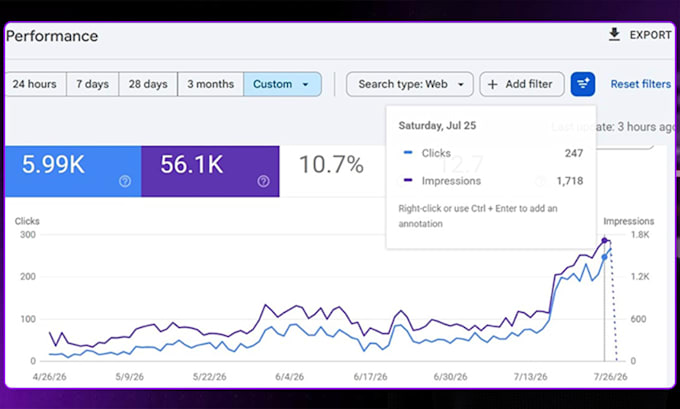
Task: Click the blue clicks data point marker
Action: click(604, 258)
